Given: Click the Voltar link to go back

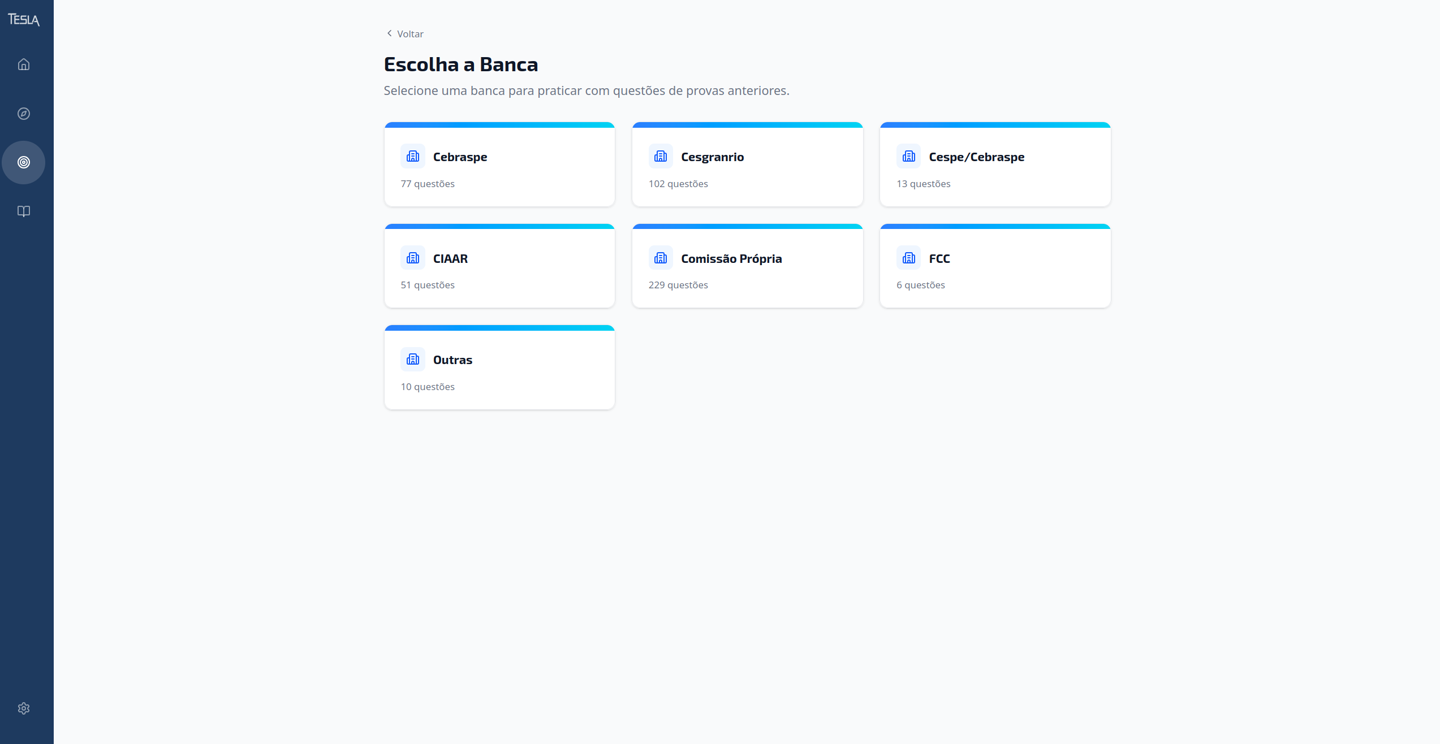Looking at the screenshot, I should pyautogui.click(x=409, y=33).
